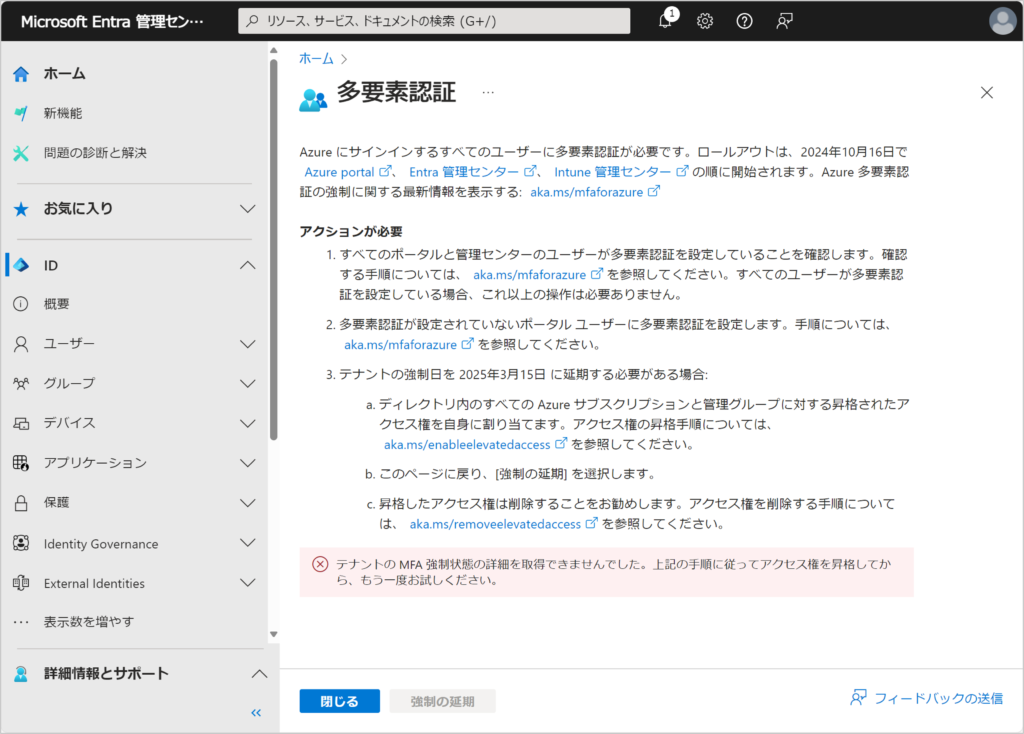Click the 多要素認証 page title icon
Viewport: 1024px width, 734px height.
pyautogui.click(x=313, y=100)
